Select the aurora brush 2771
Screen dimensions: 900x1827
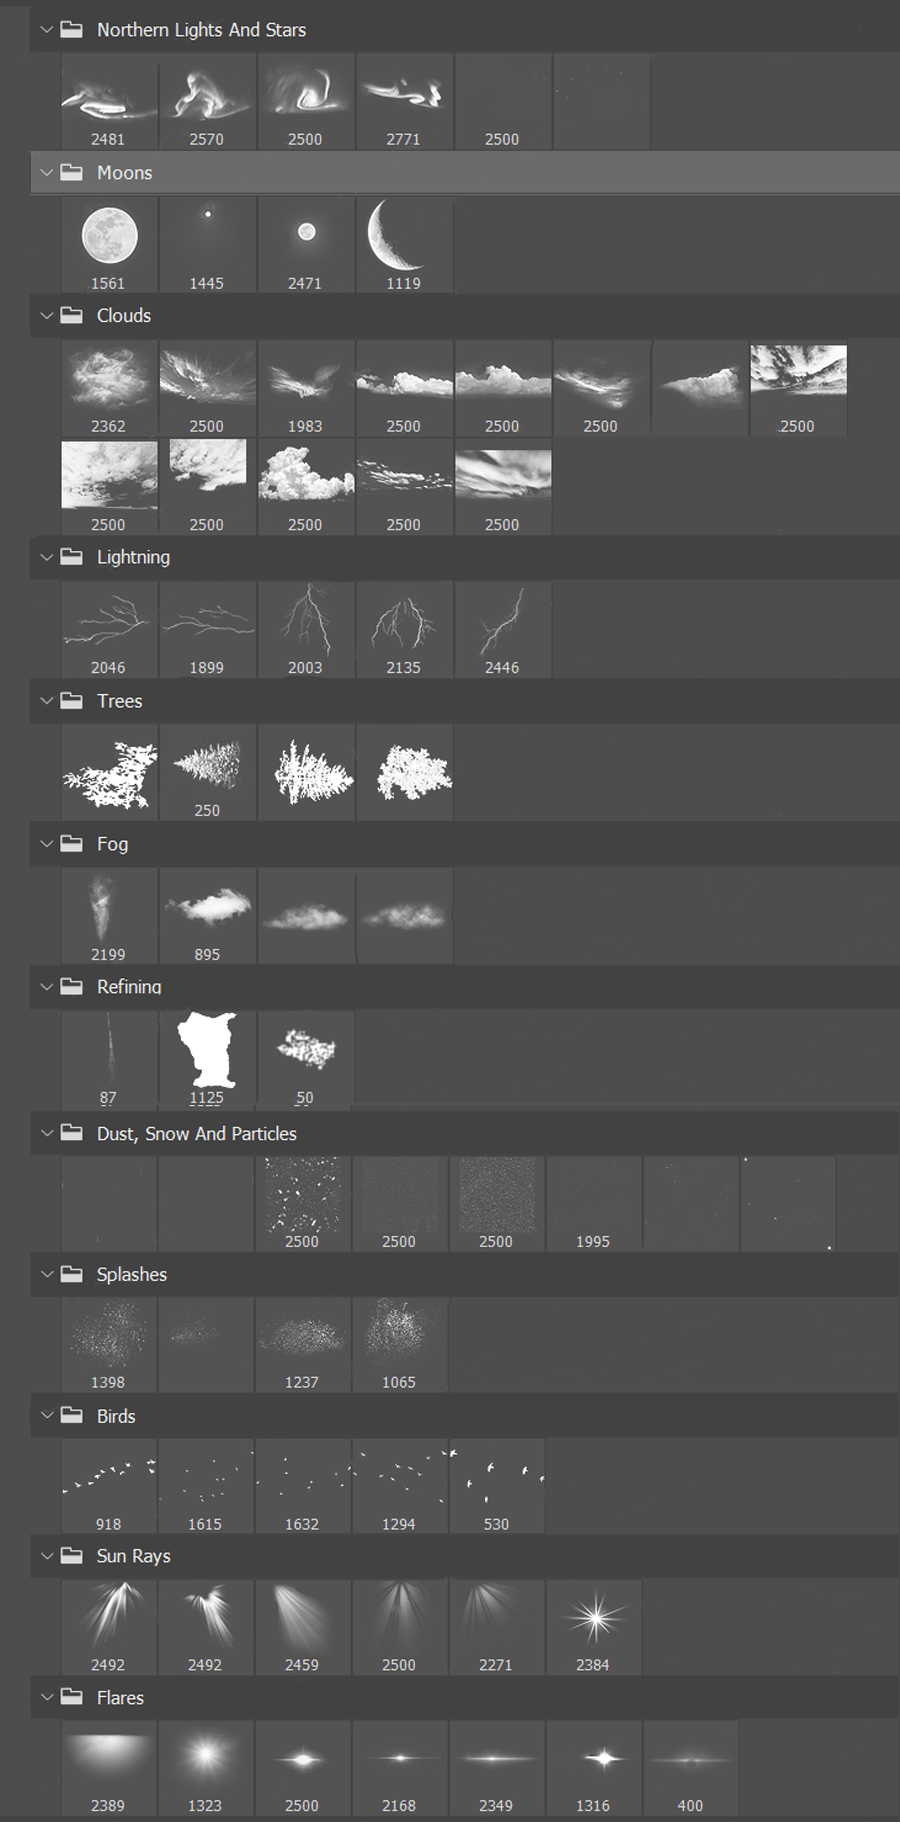(x=403, y=95)
